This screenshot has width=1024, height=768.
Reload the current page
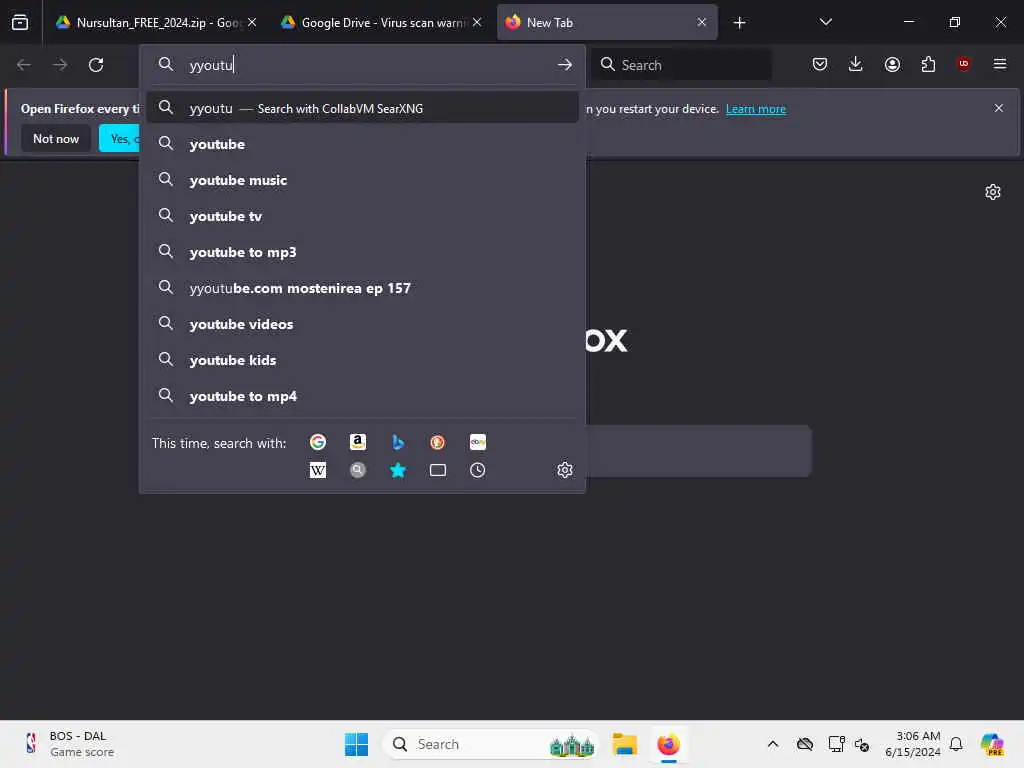click(96, 65)
